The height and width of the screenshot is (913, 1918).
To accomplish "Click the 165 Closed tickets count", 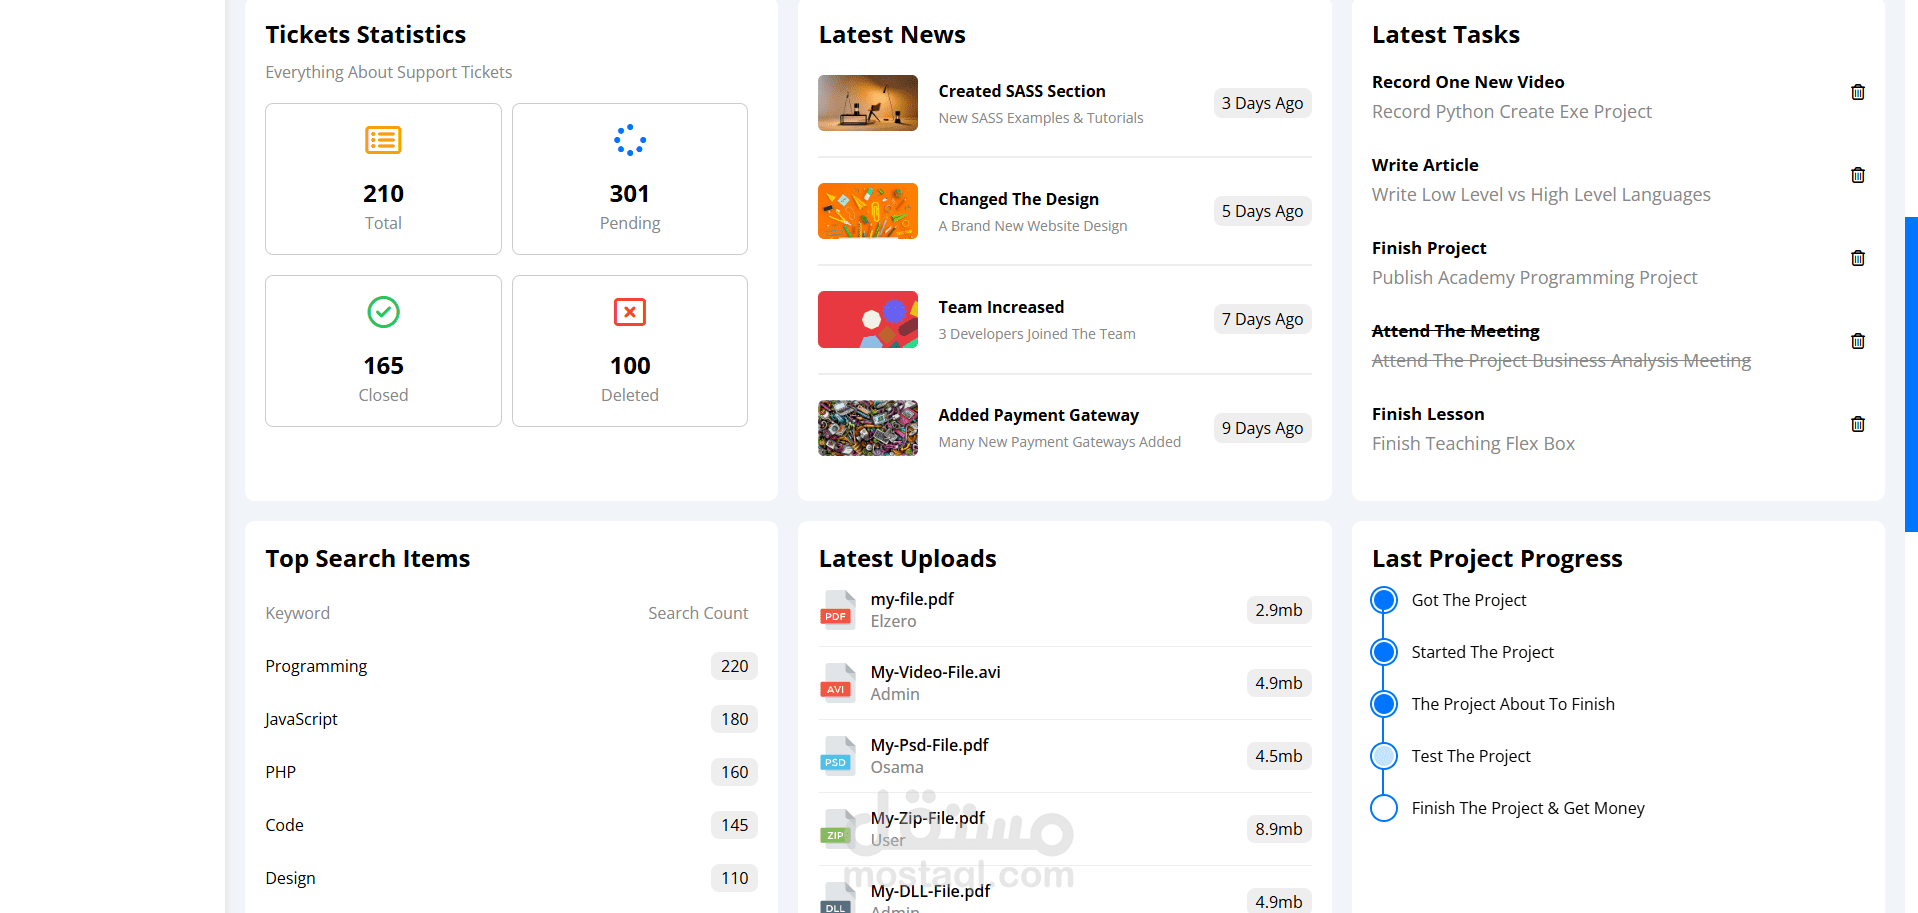I will 383,366.
